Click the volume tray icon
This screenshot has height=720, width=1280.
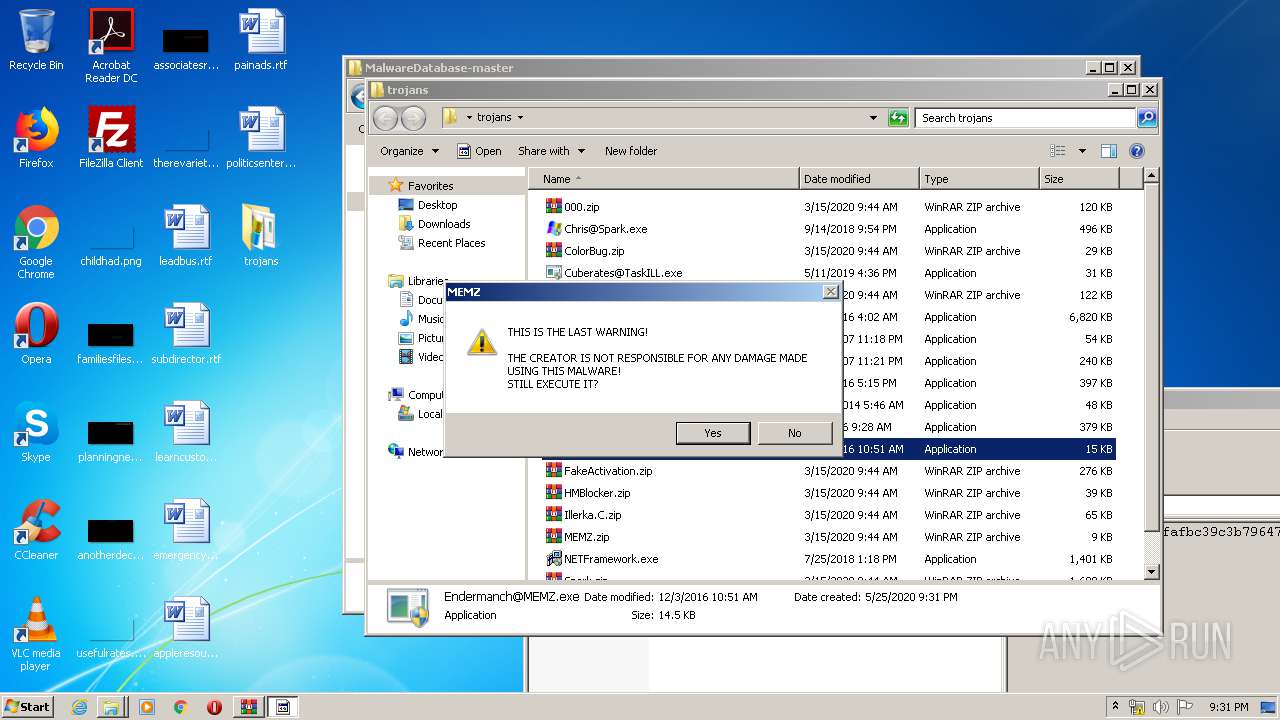point(1162,706)
